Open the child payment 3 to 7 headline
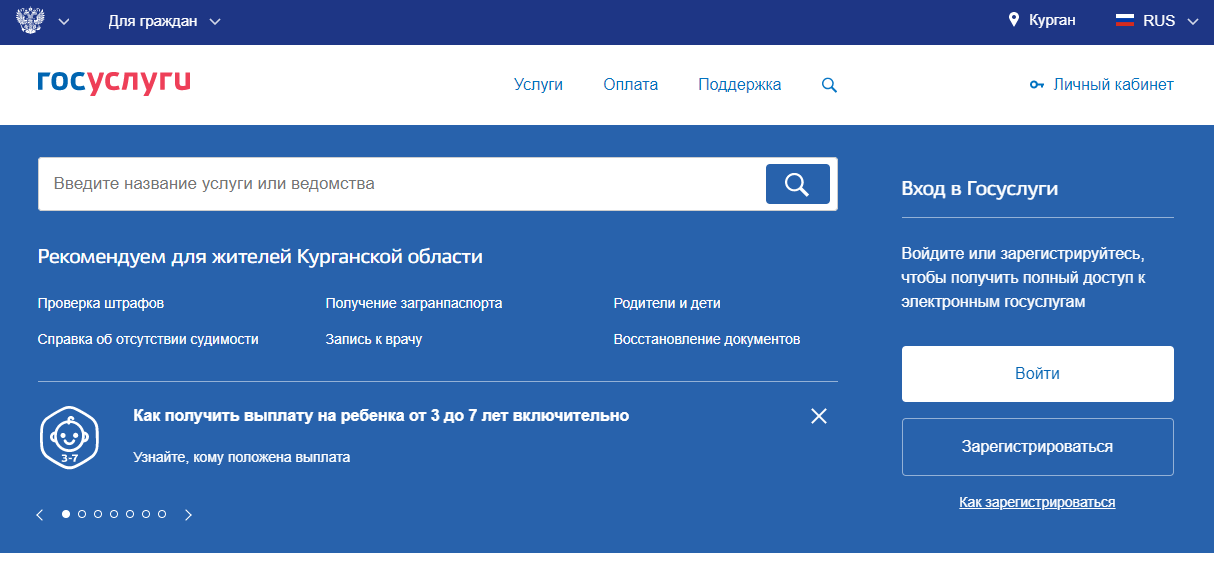The height and width of the screenshot is (567, 1214). [x=381, y=415]
